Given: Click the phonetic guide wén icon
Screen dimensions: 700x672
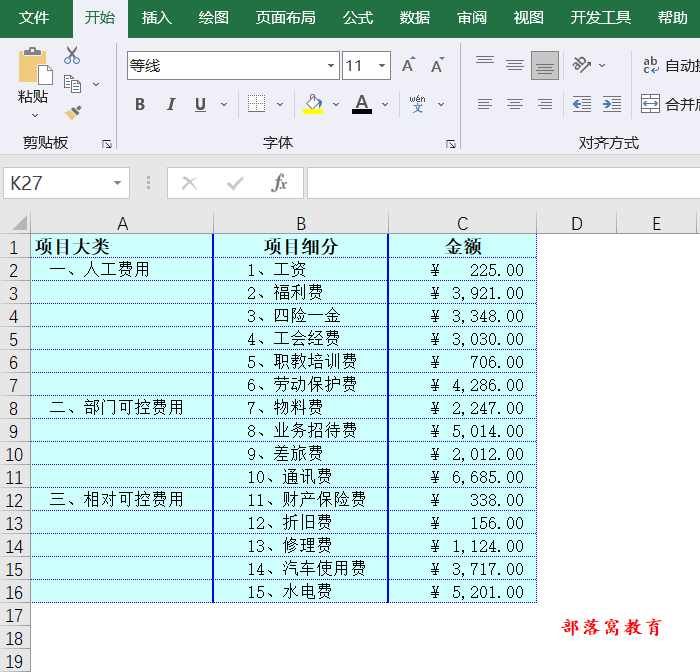Looking at the screenshot, I should (x=417, y=104).
